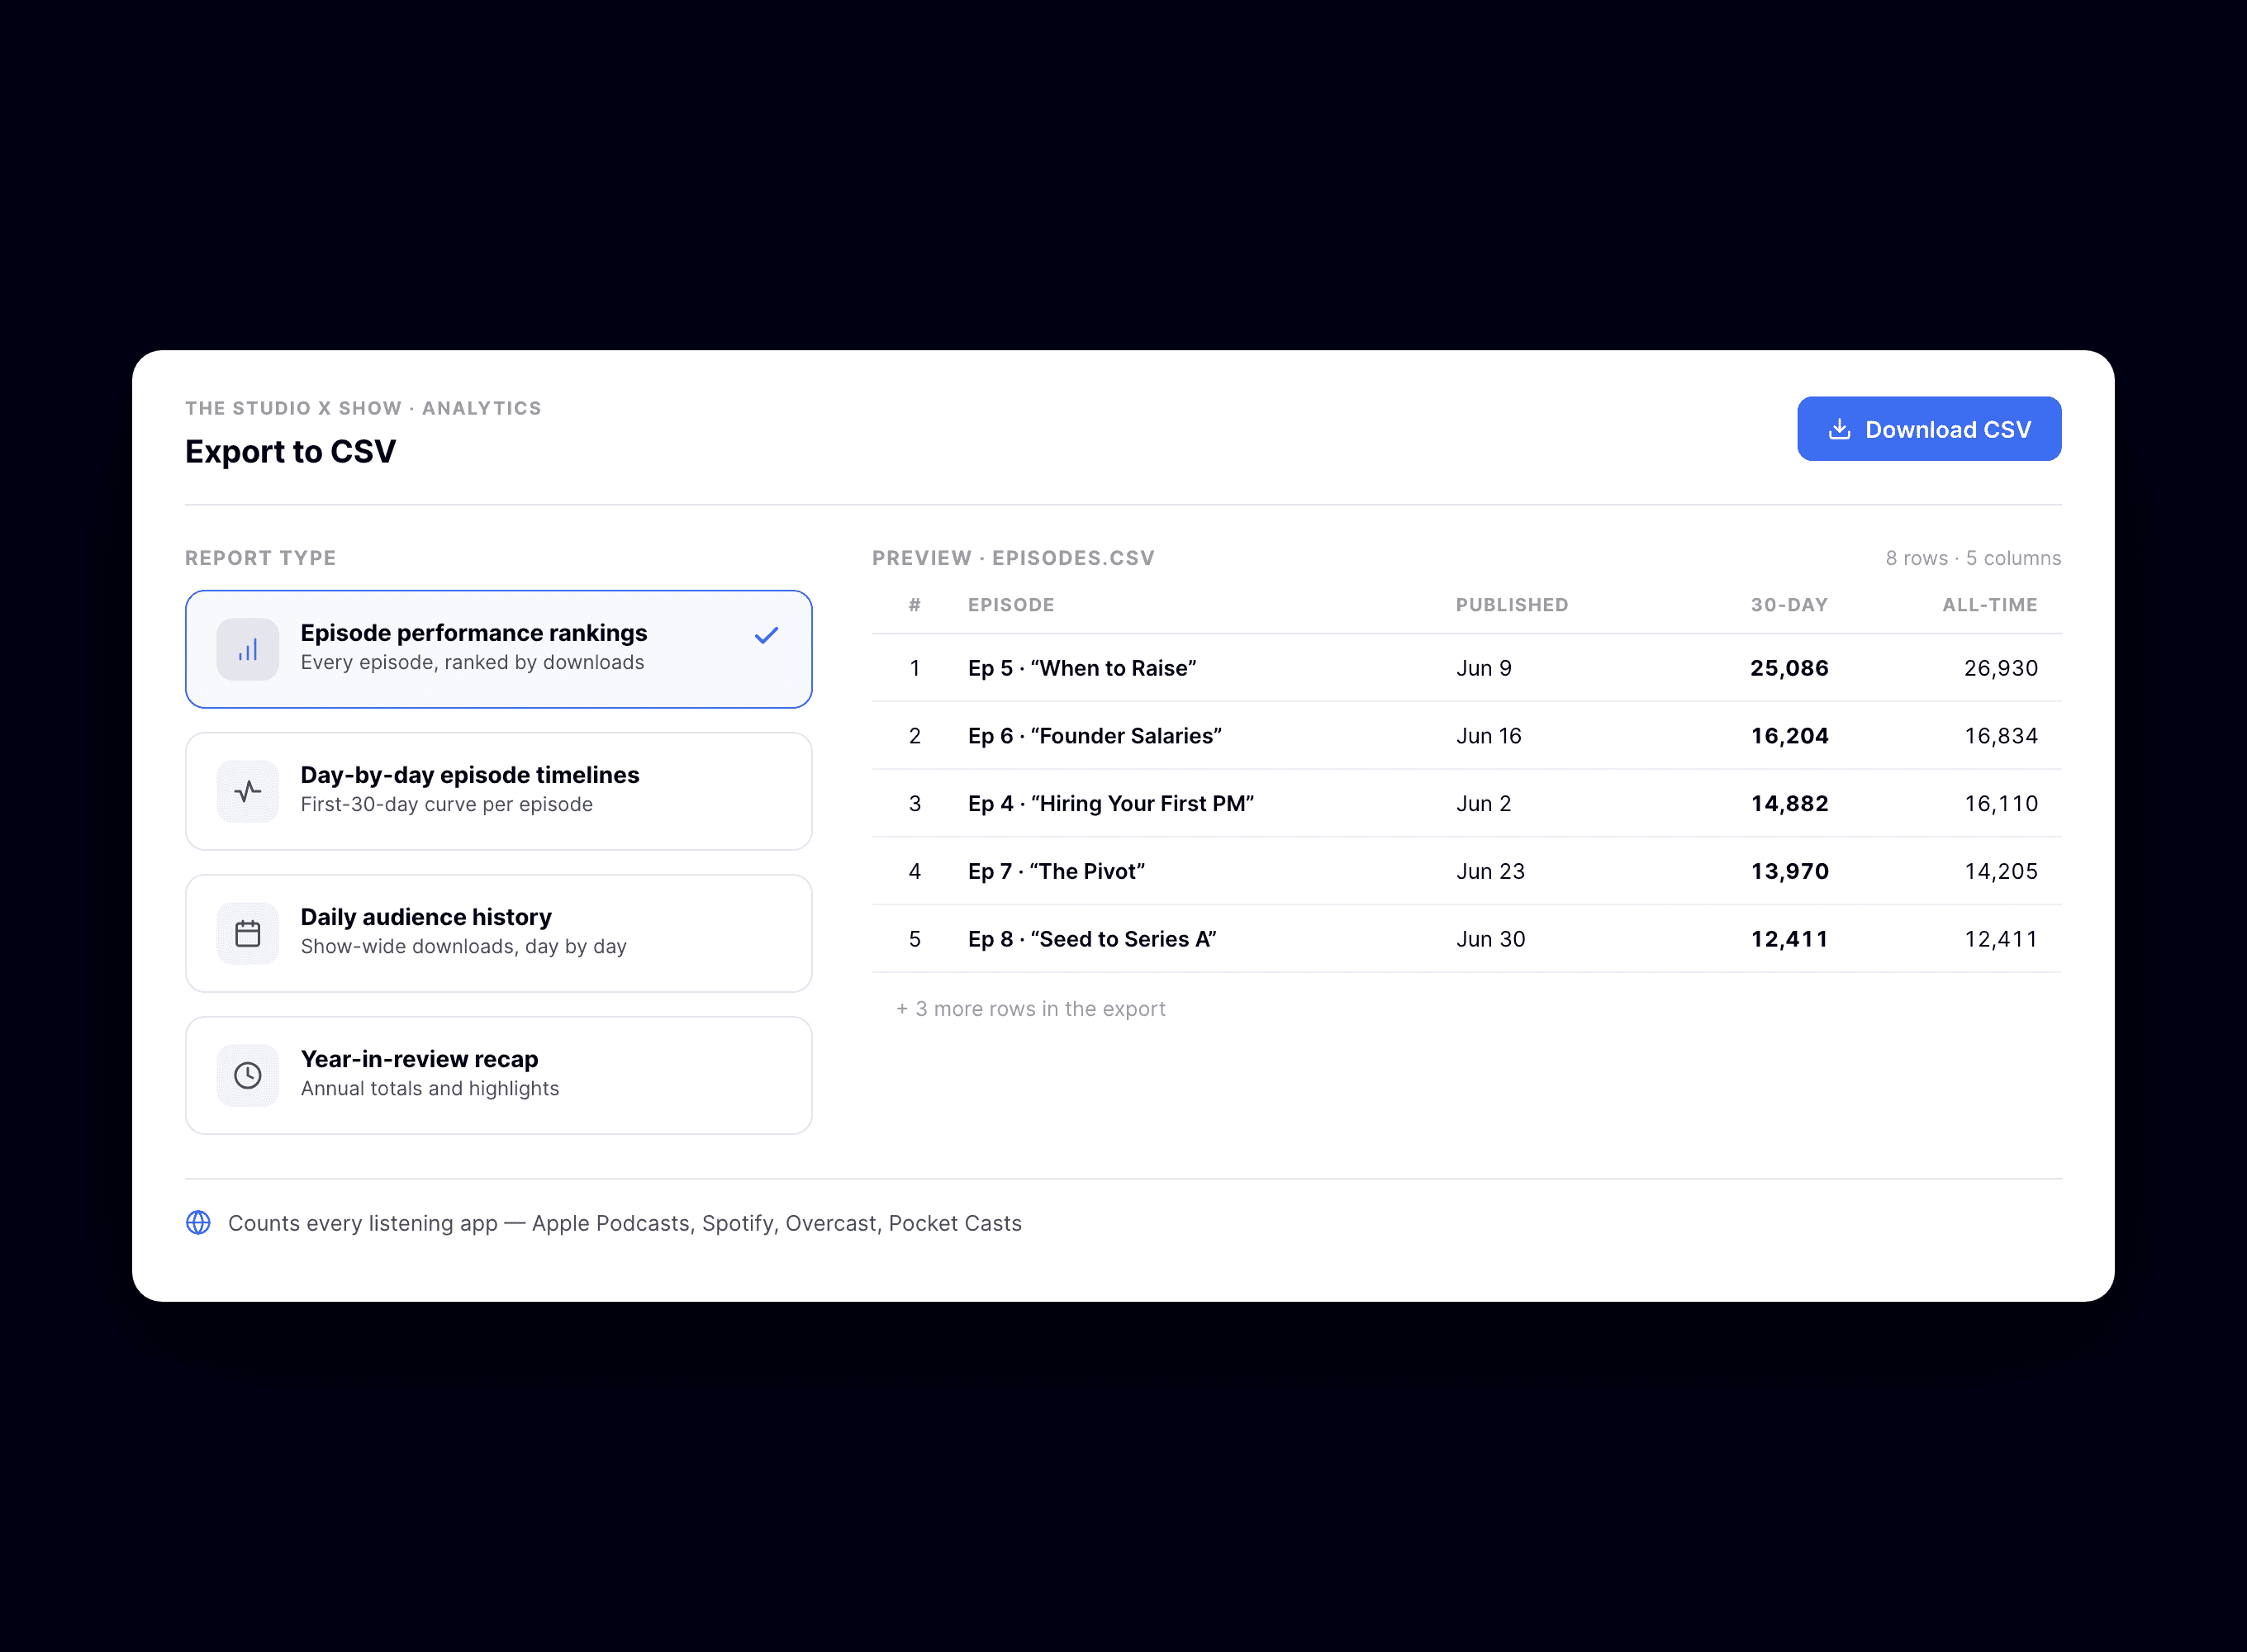This screenshot has height=1652, width=2247.
Task: Click "First-30-day curve per episode" description
Action: (x=446, y=804)
